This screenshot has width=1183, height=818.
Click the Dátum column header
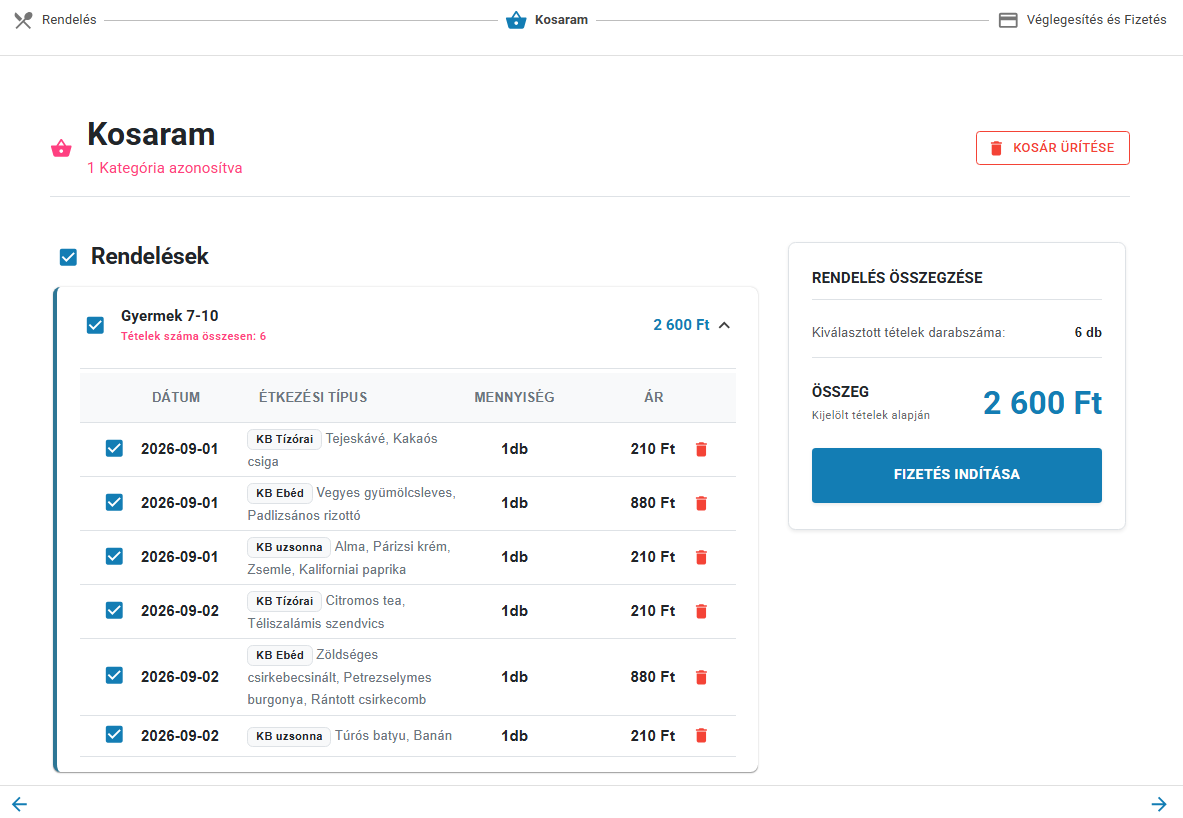click(x=176, y=397)
